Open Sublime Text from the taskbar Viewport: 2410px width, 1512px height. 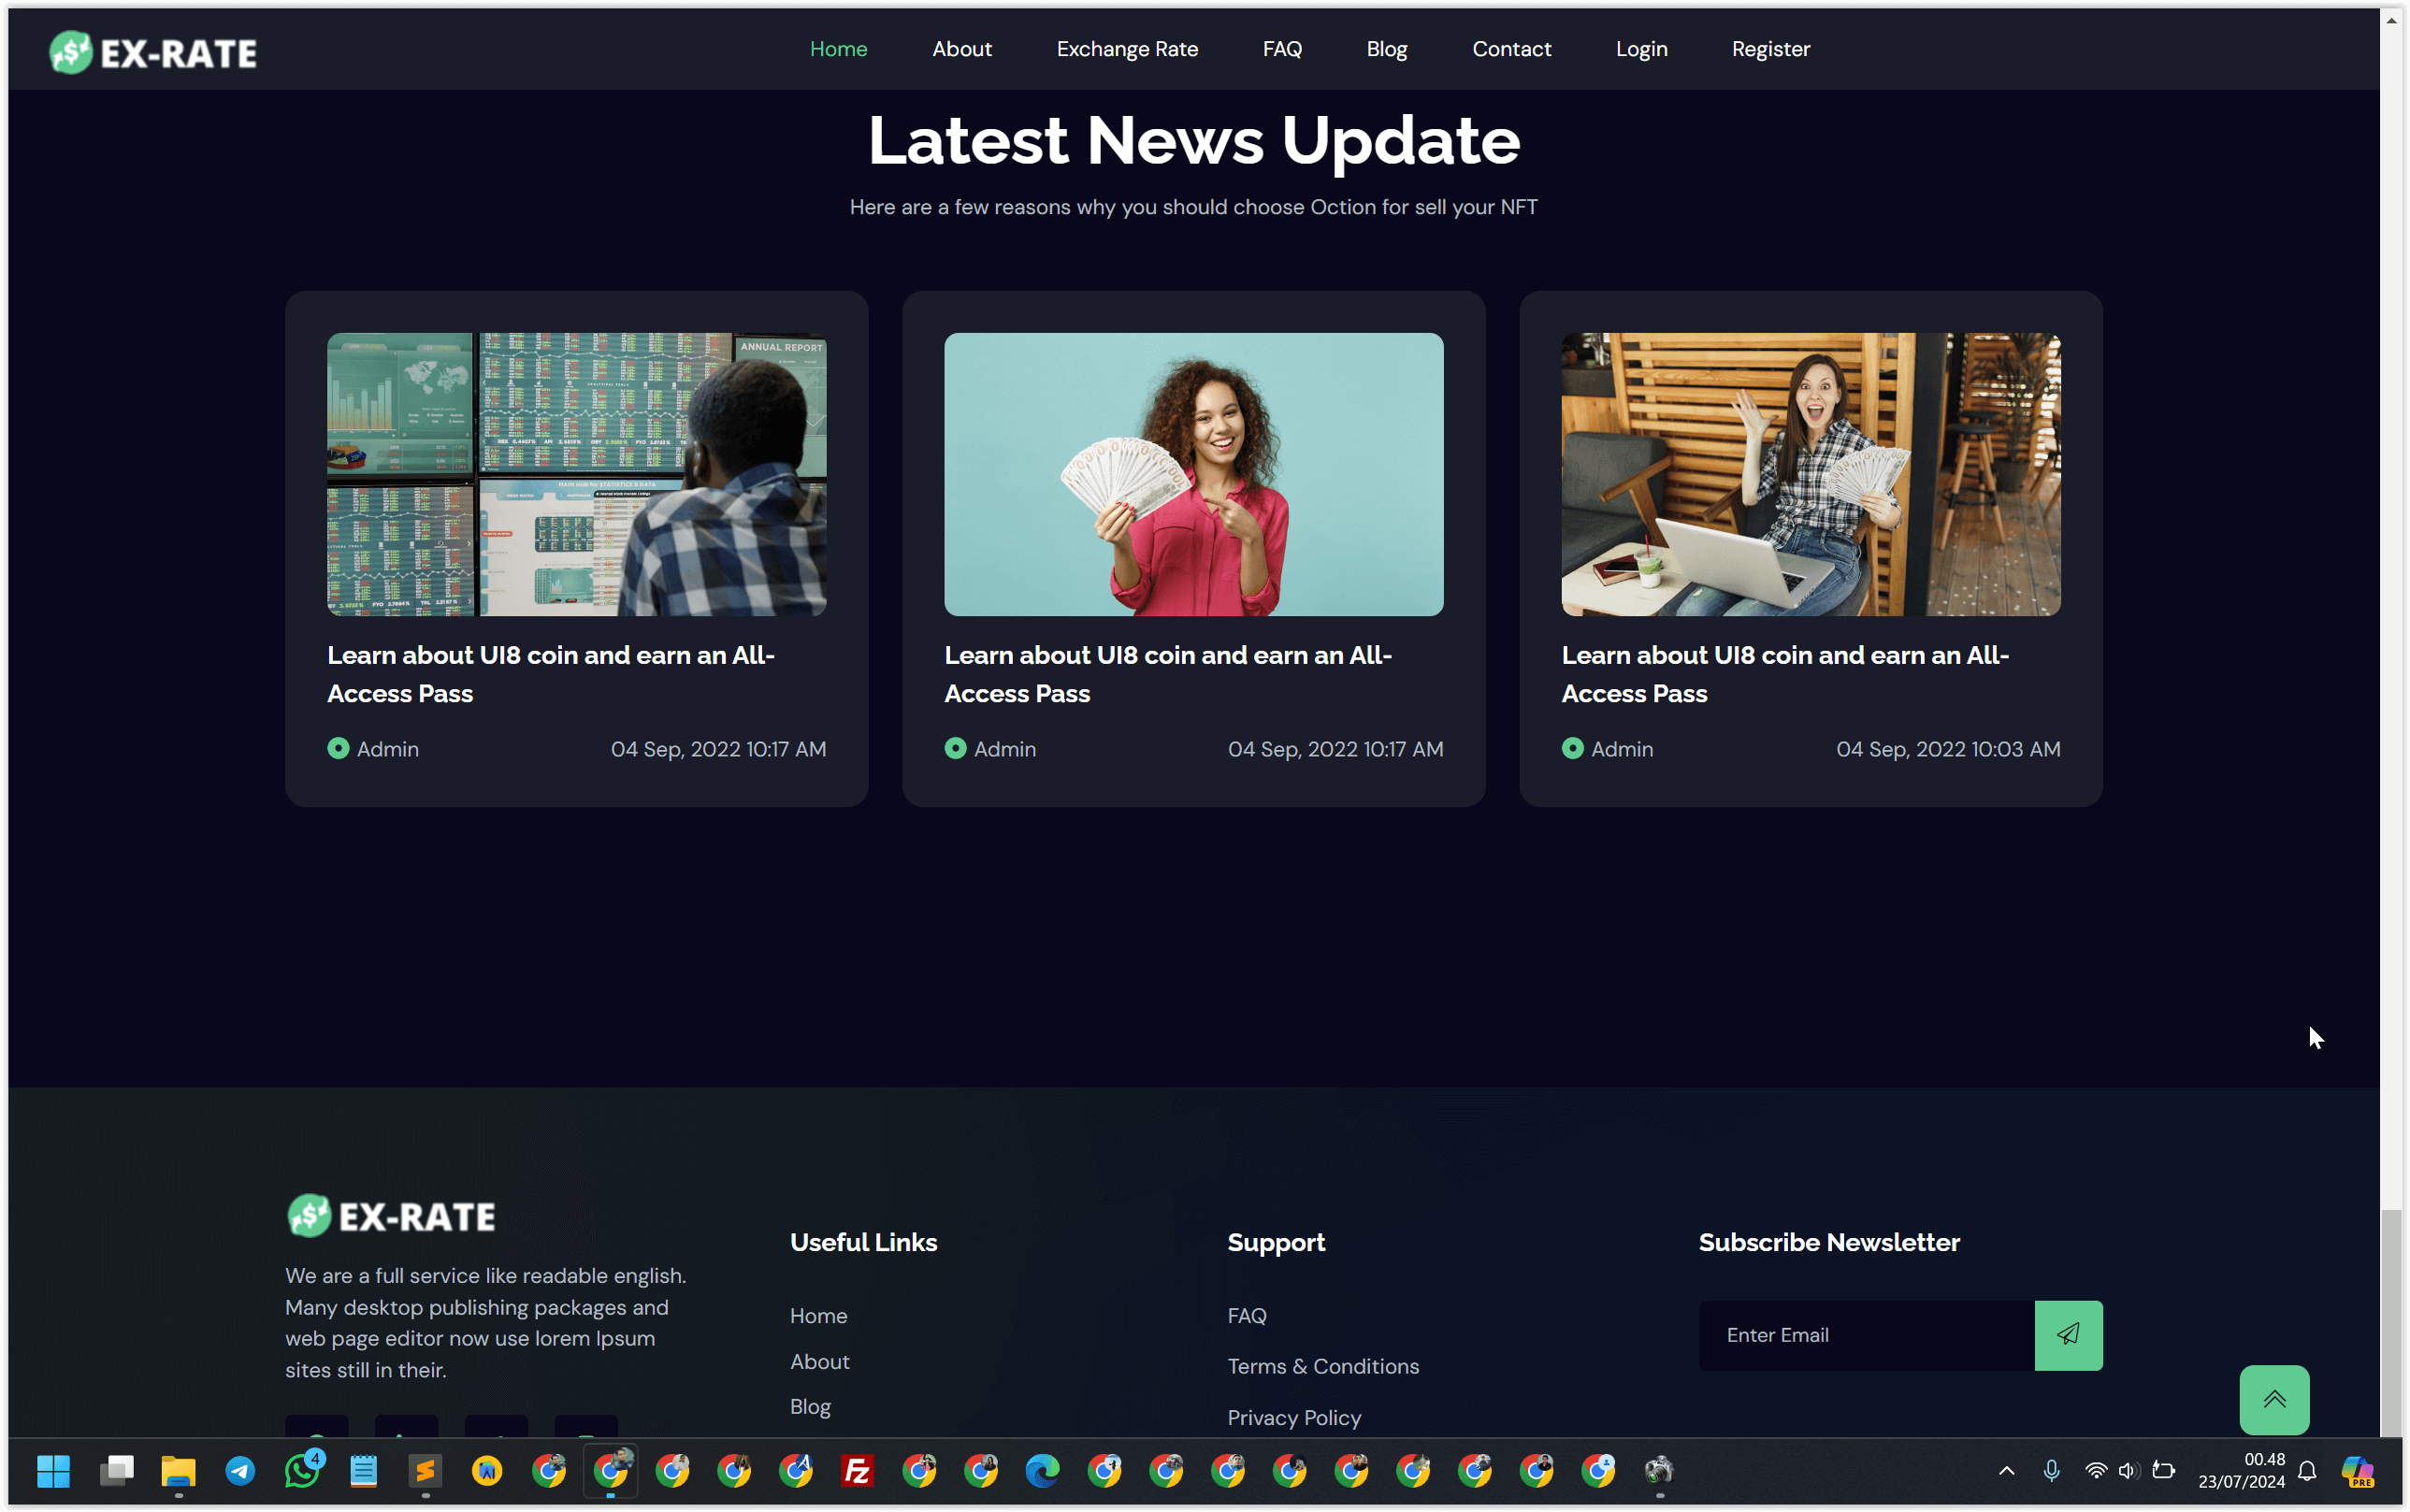[x=425, y=1470]
